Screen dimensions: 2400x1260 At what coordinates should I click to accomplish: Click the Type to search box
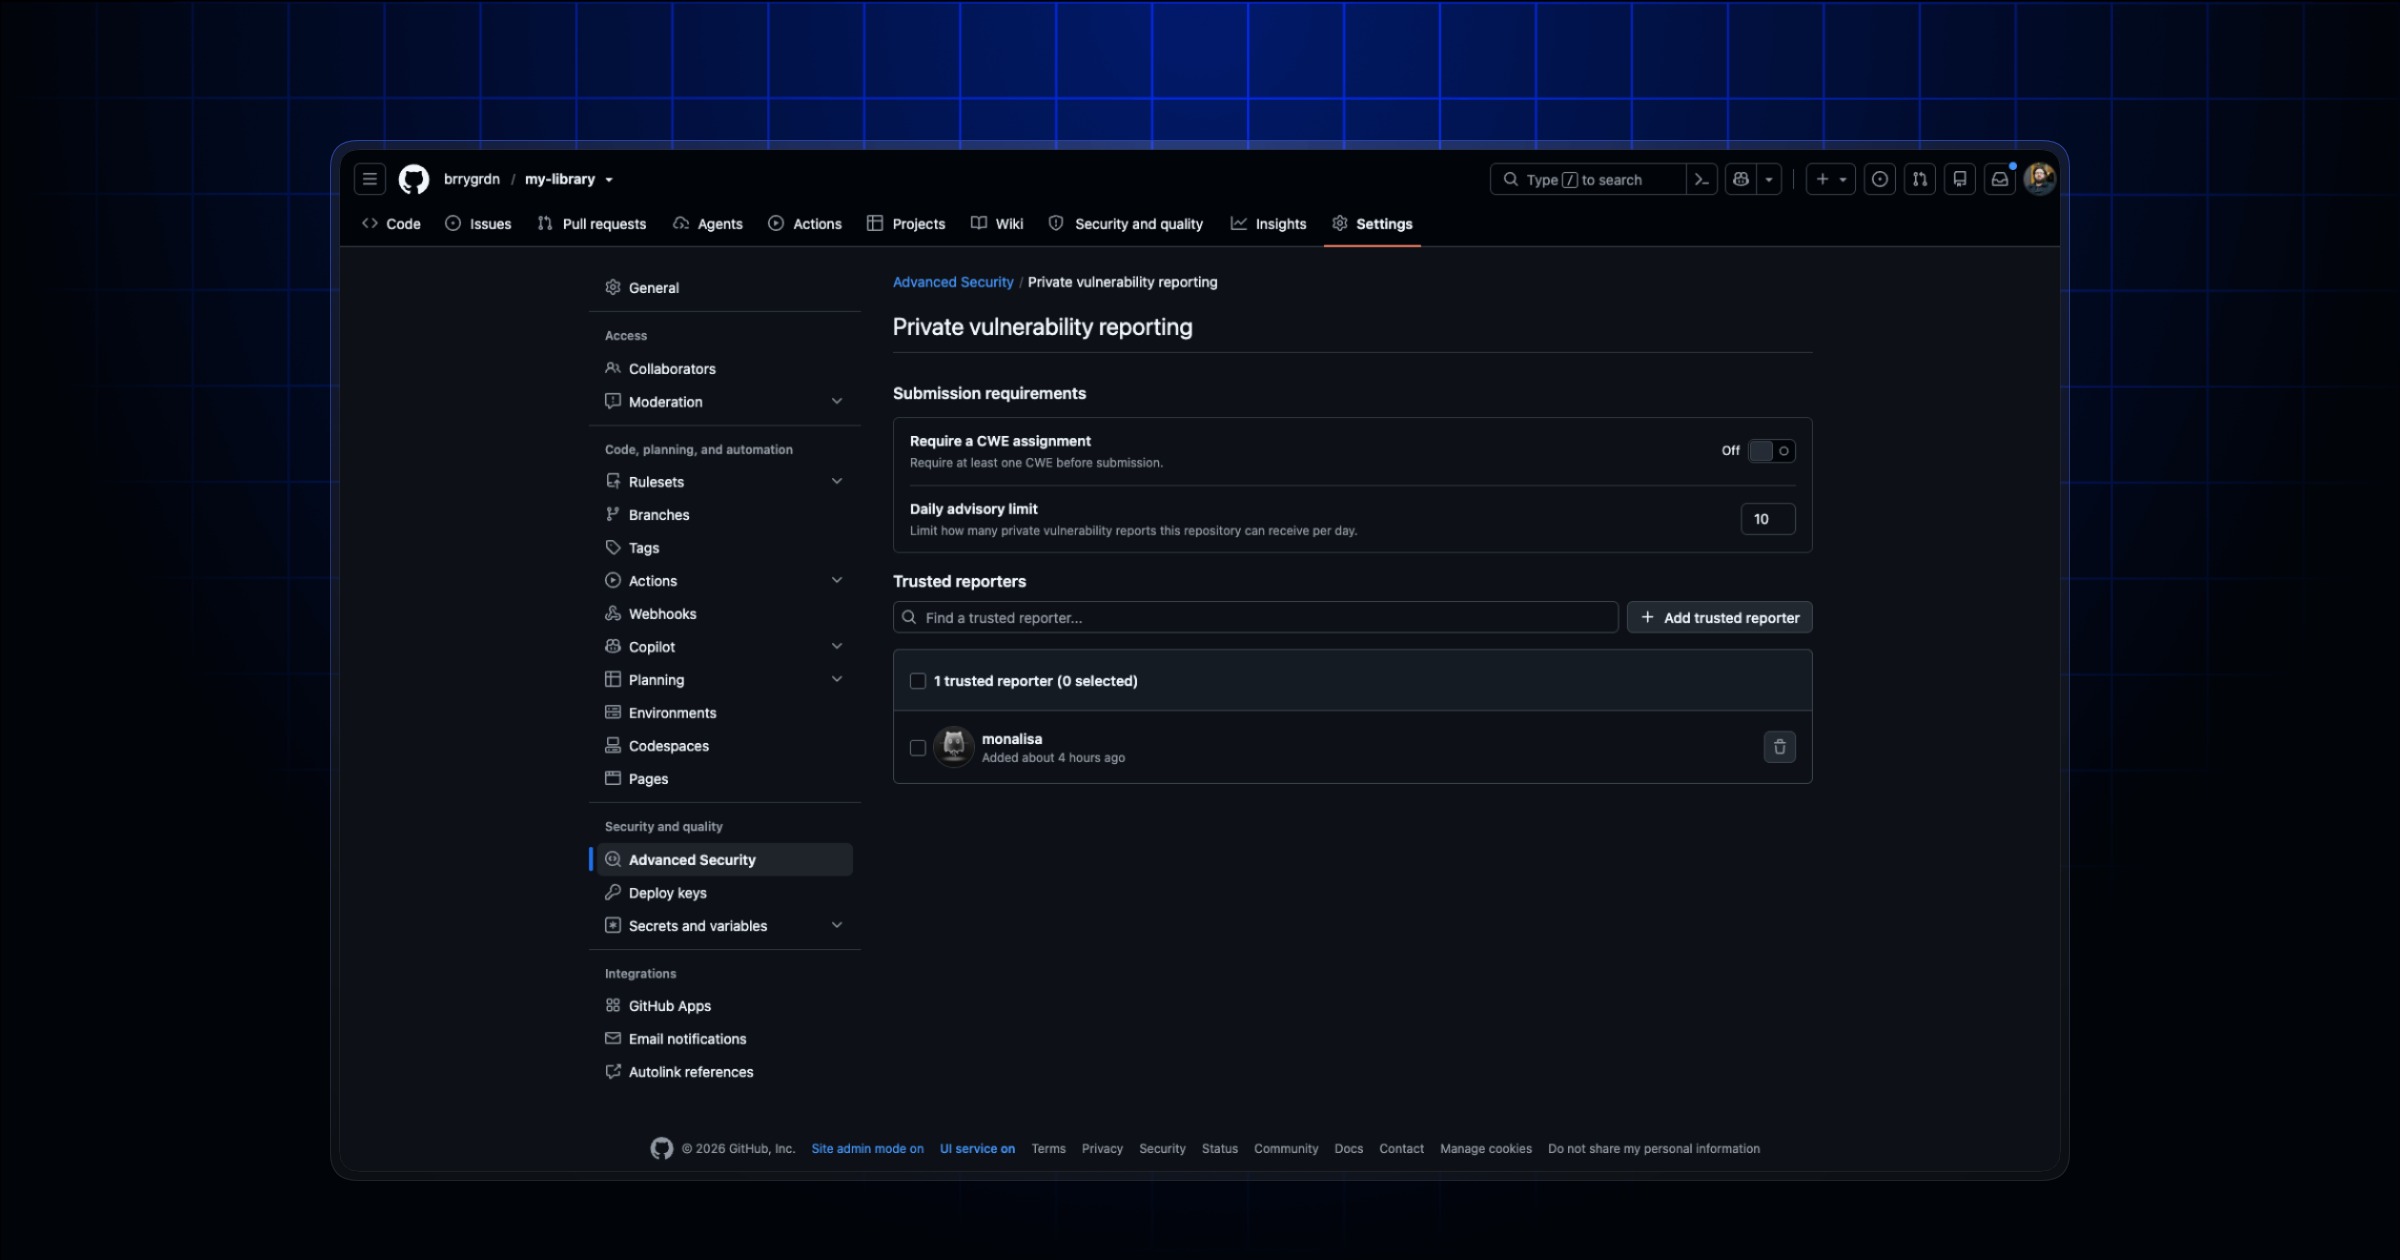[1587, 179]
